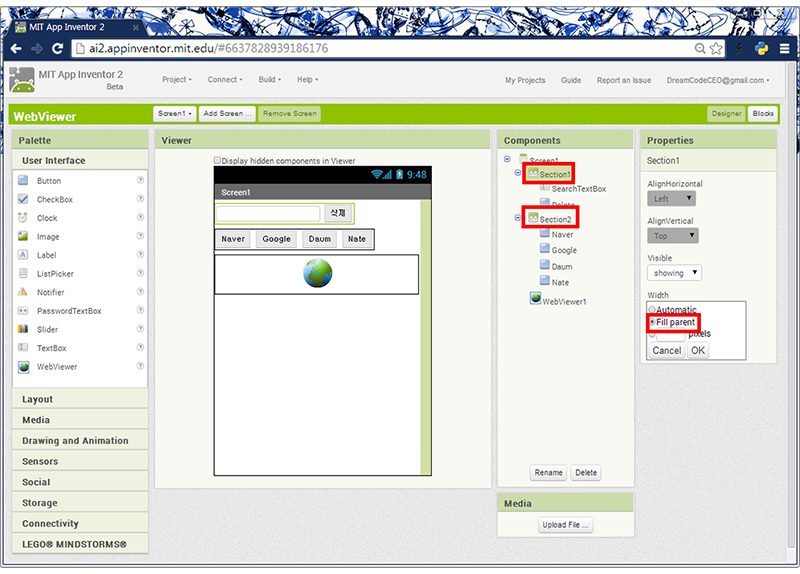Open the Guide link
The width and height of the screenshot is (800, 574).
[571, 81]
